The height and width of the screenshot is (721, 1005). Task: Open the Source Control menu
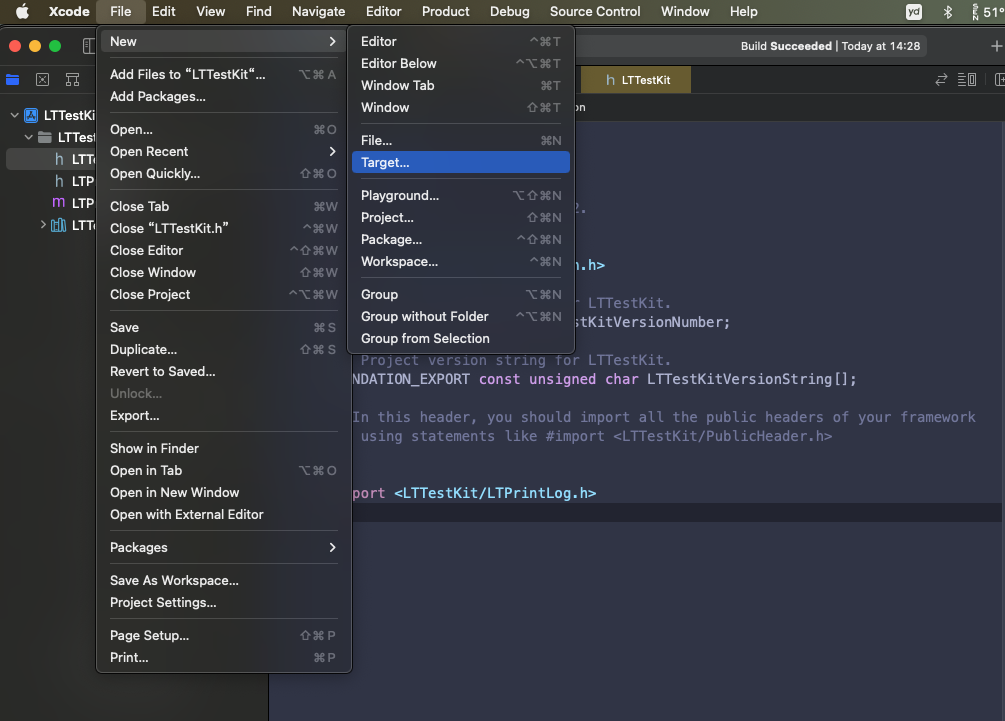click(x=595, y=12)
